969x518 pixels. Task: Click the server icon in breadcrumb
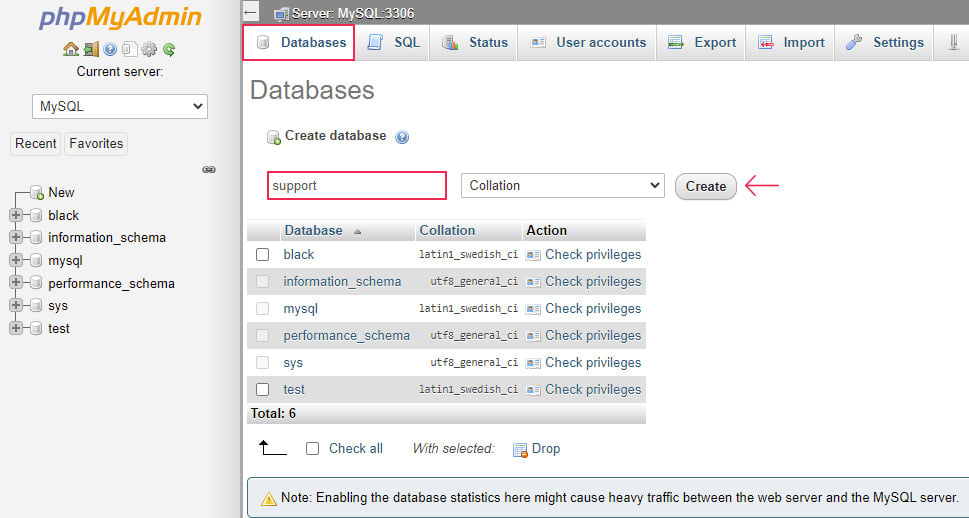(x=281, y=14)
